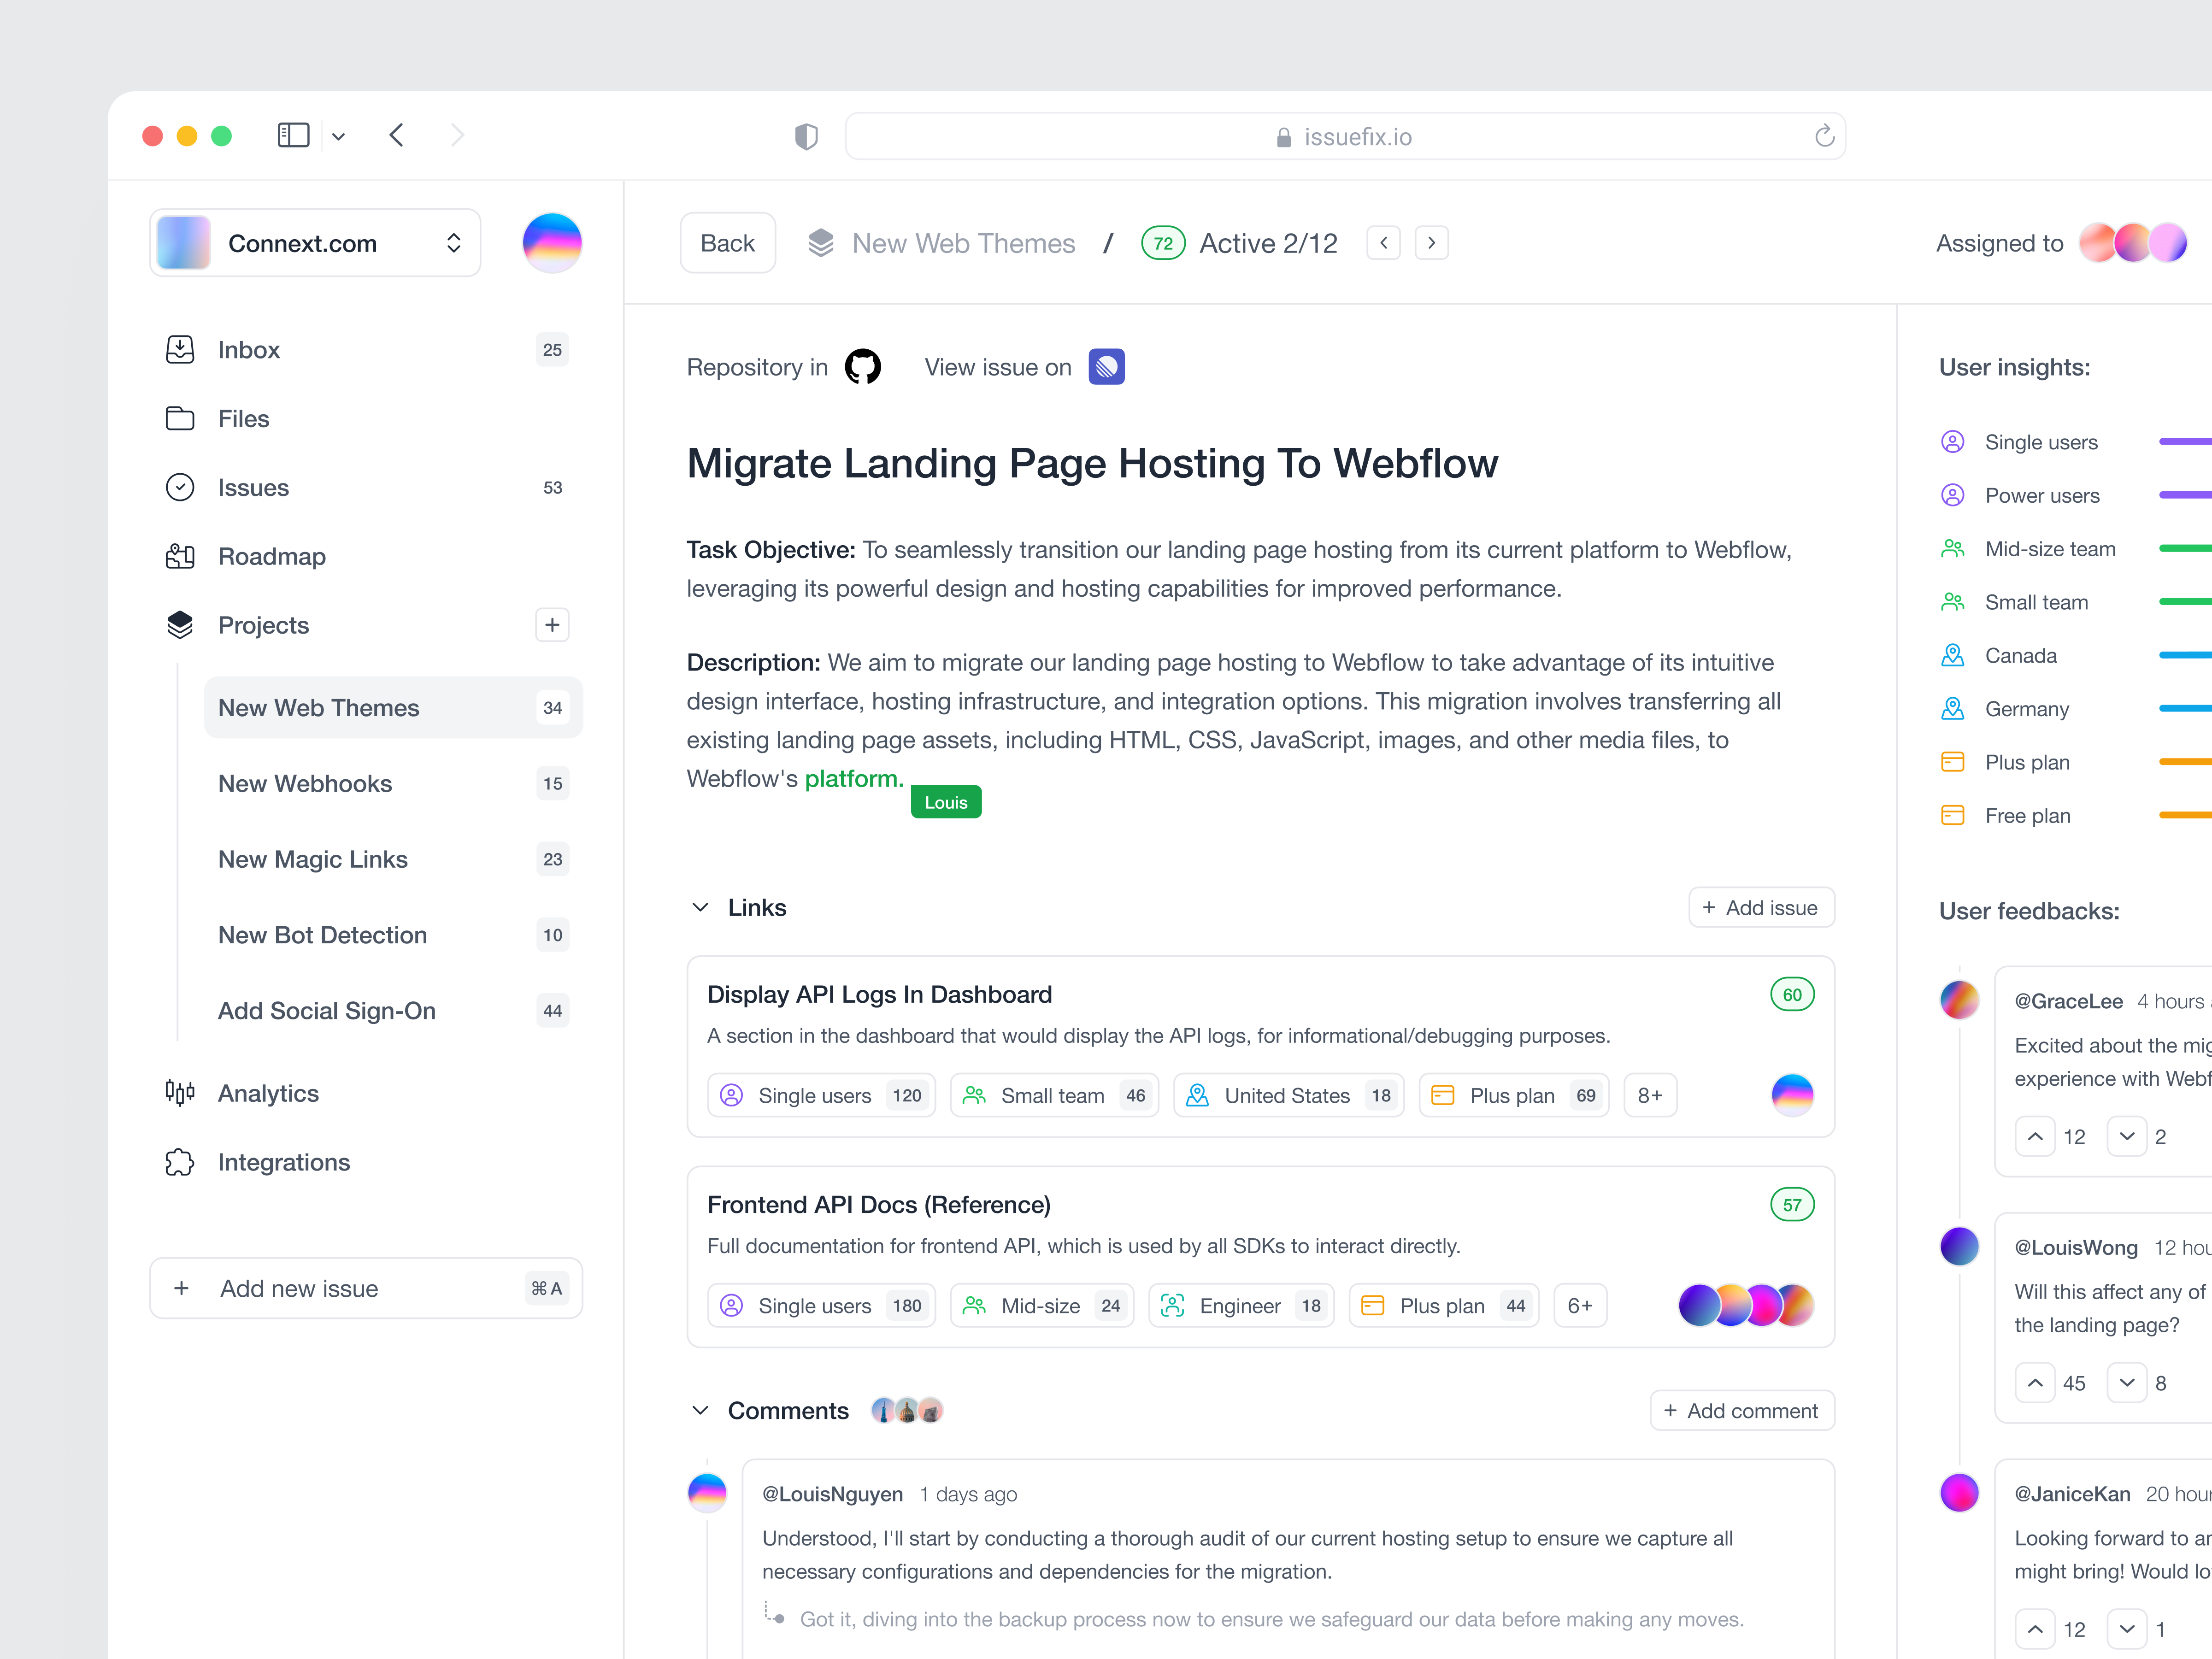2212x1659 pixels.
Task: Click the New Web Themes breadcrumb layers icon
Action: 821,243
